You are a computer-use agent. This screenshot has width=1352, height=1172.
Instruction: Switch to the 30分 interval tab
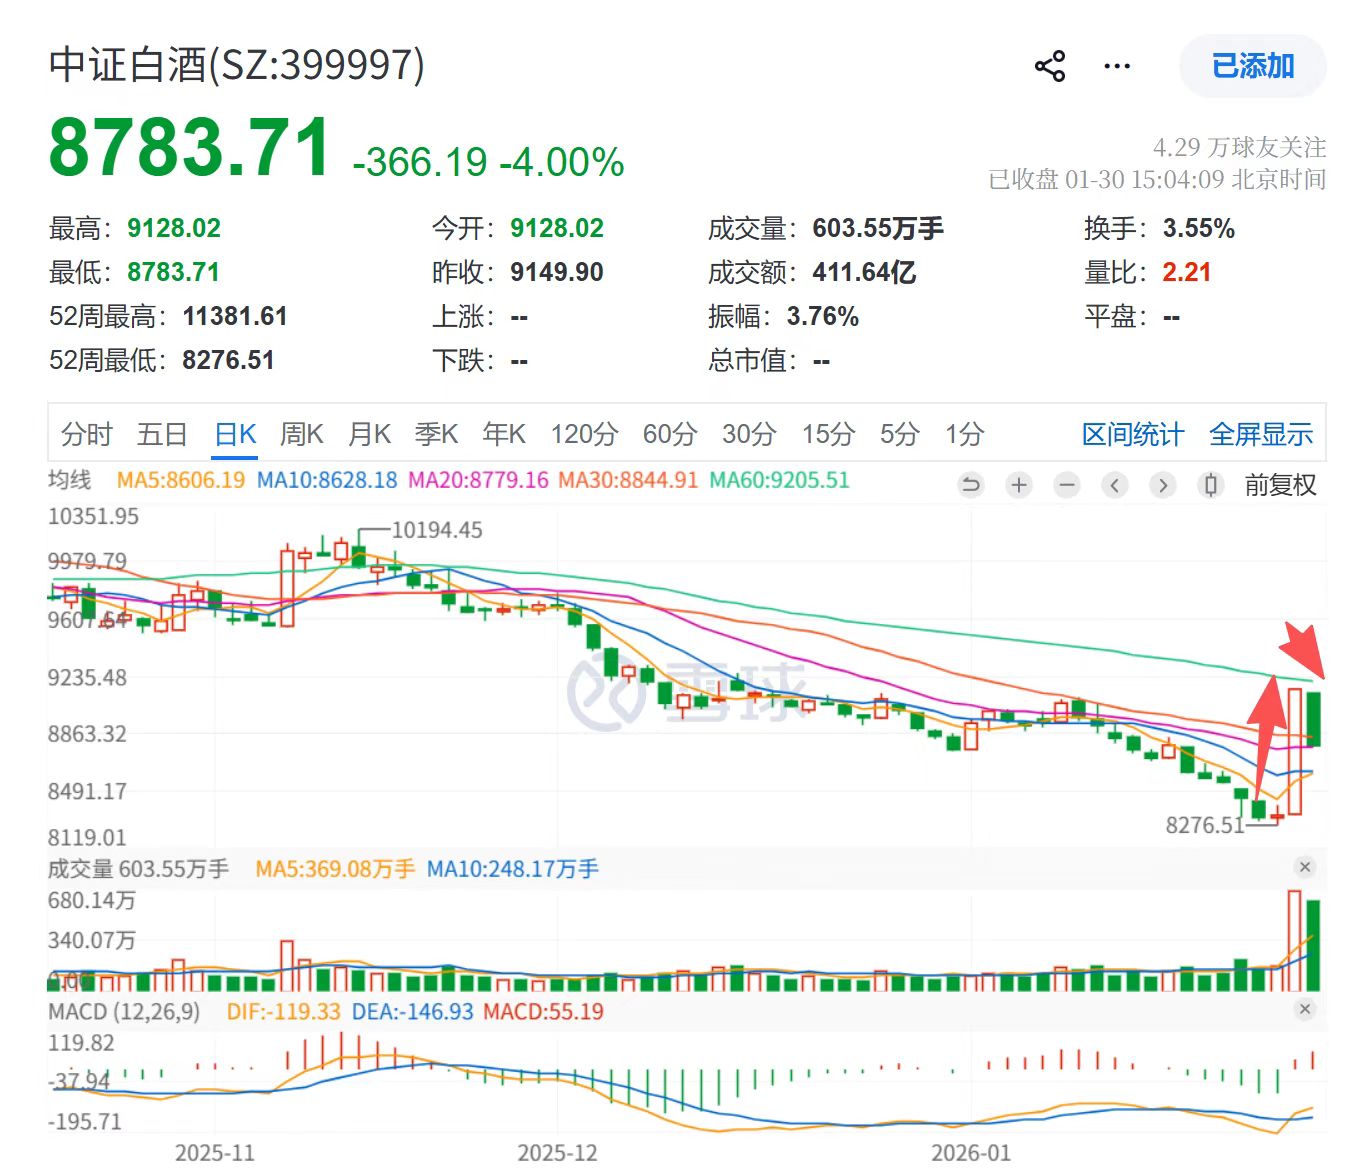(x=749, y=434)
